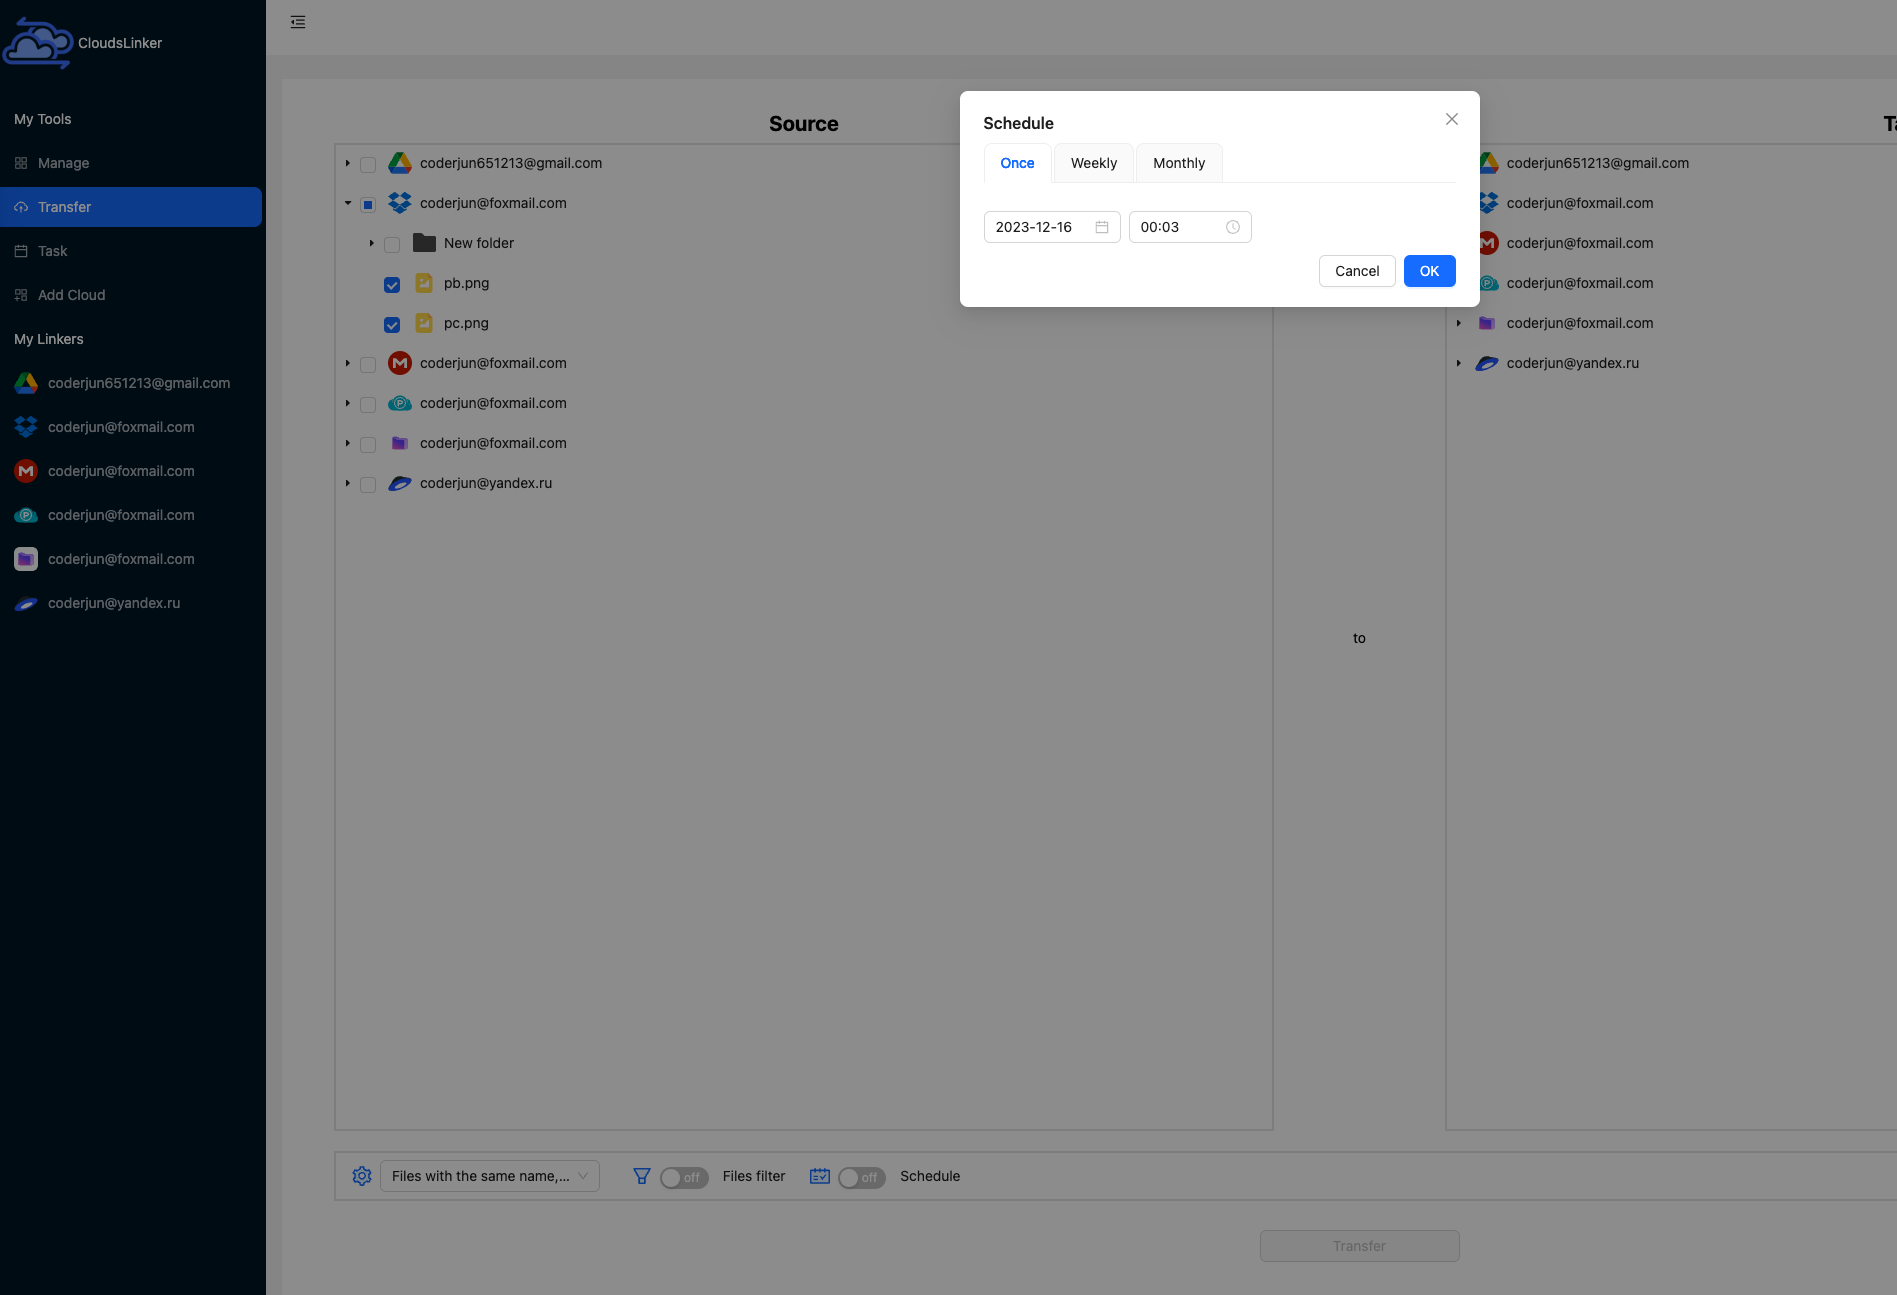Click the settings gear icon
1897x1295 pixels.
coord(362,1176)
